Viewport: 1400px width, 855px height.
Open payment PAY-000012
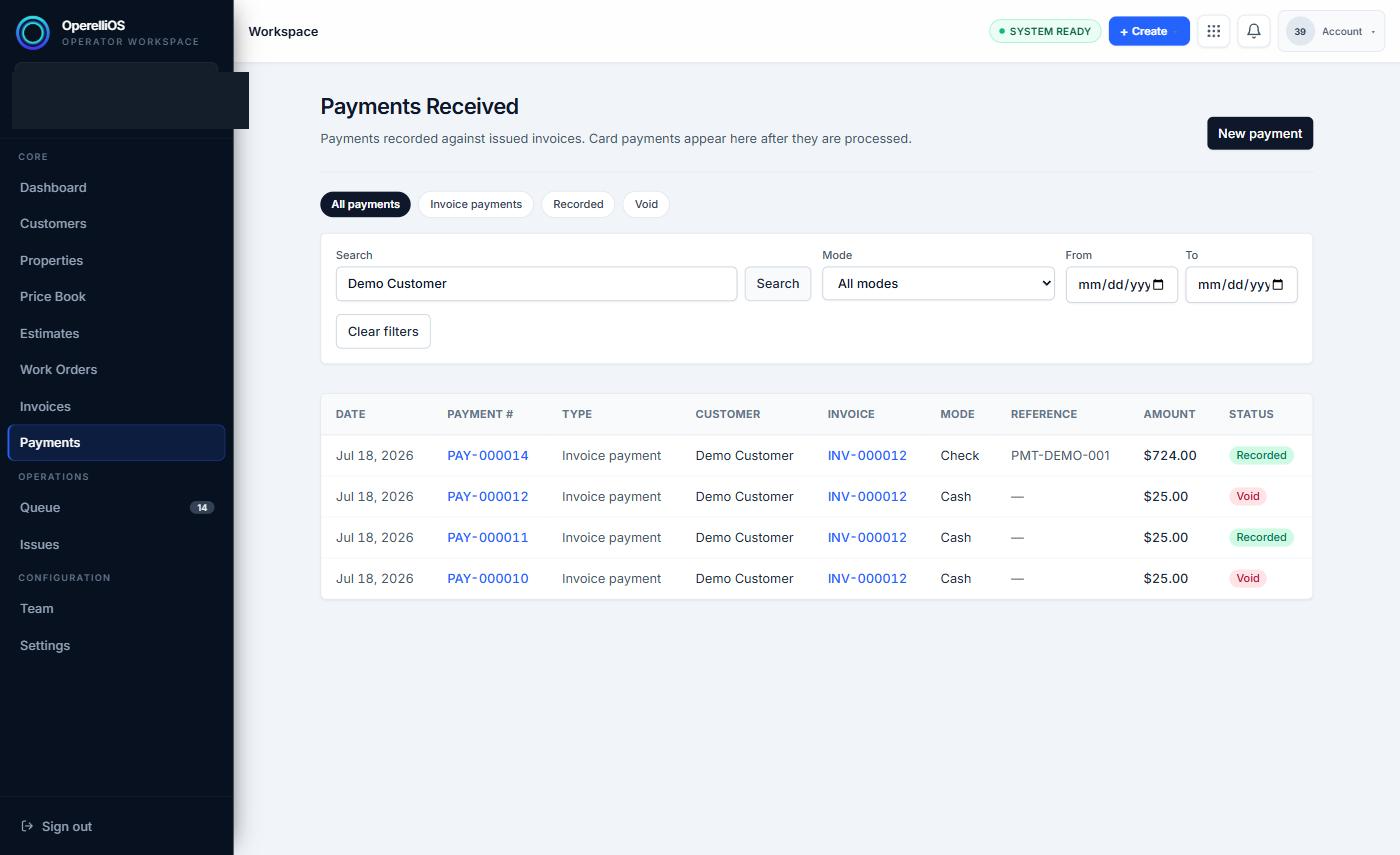click(488, 497)
